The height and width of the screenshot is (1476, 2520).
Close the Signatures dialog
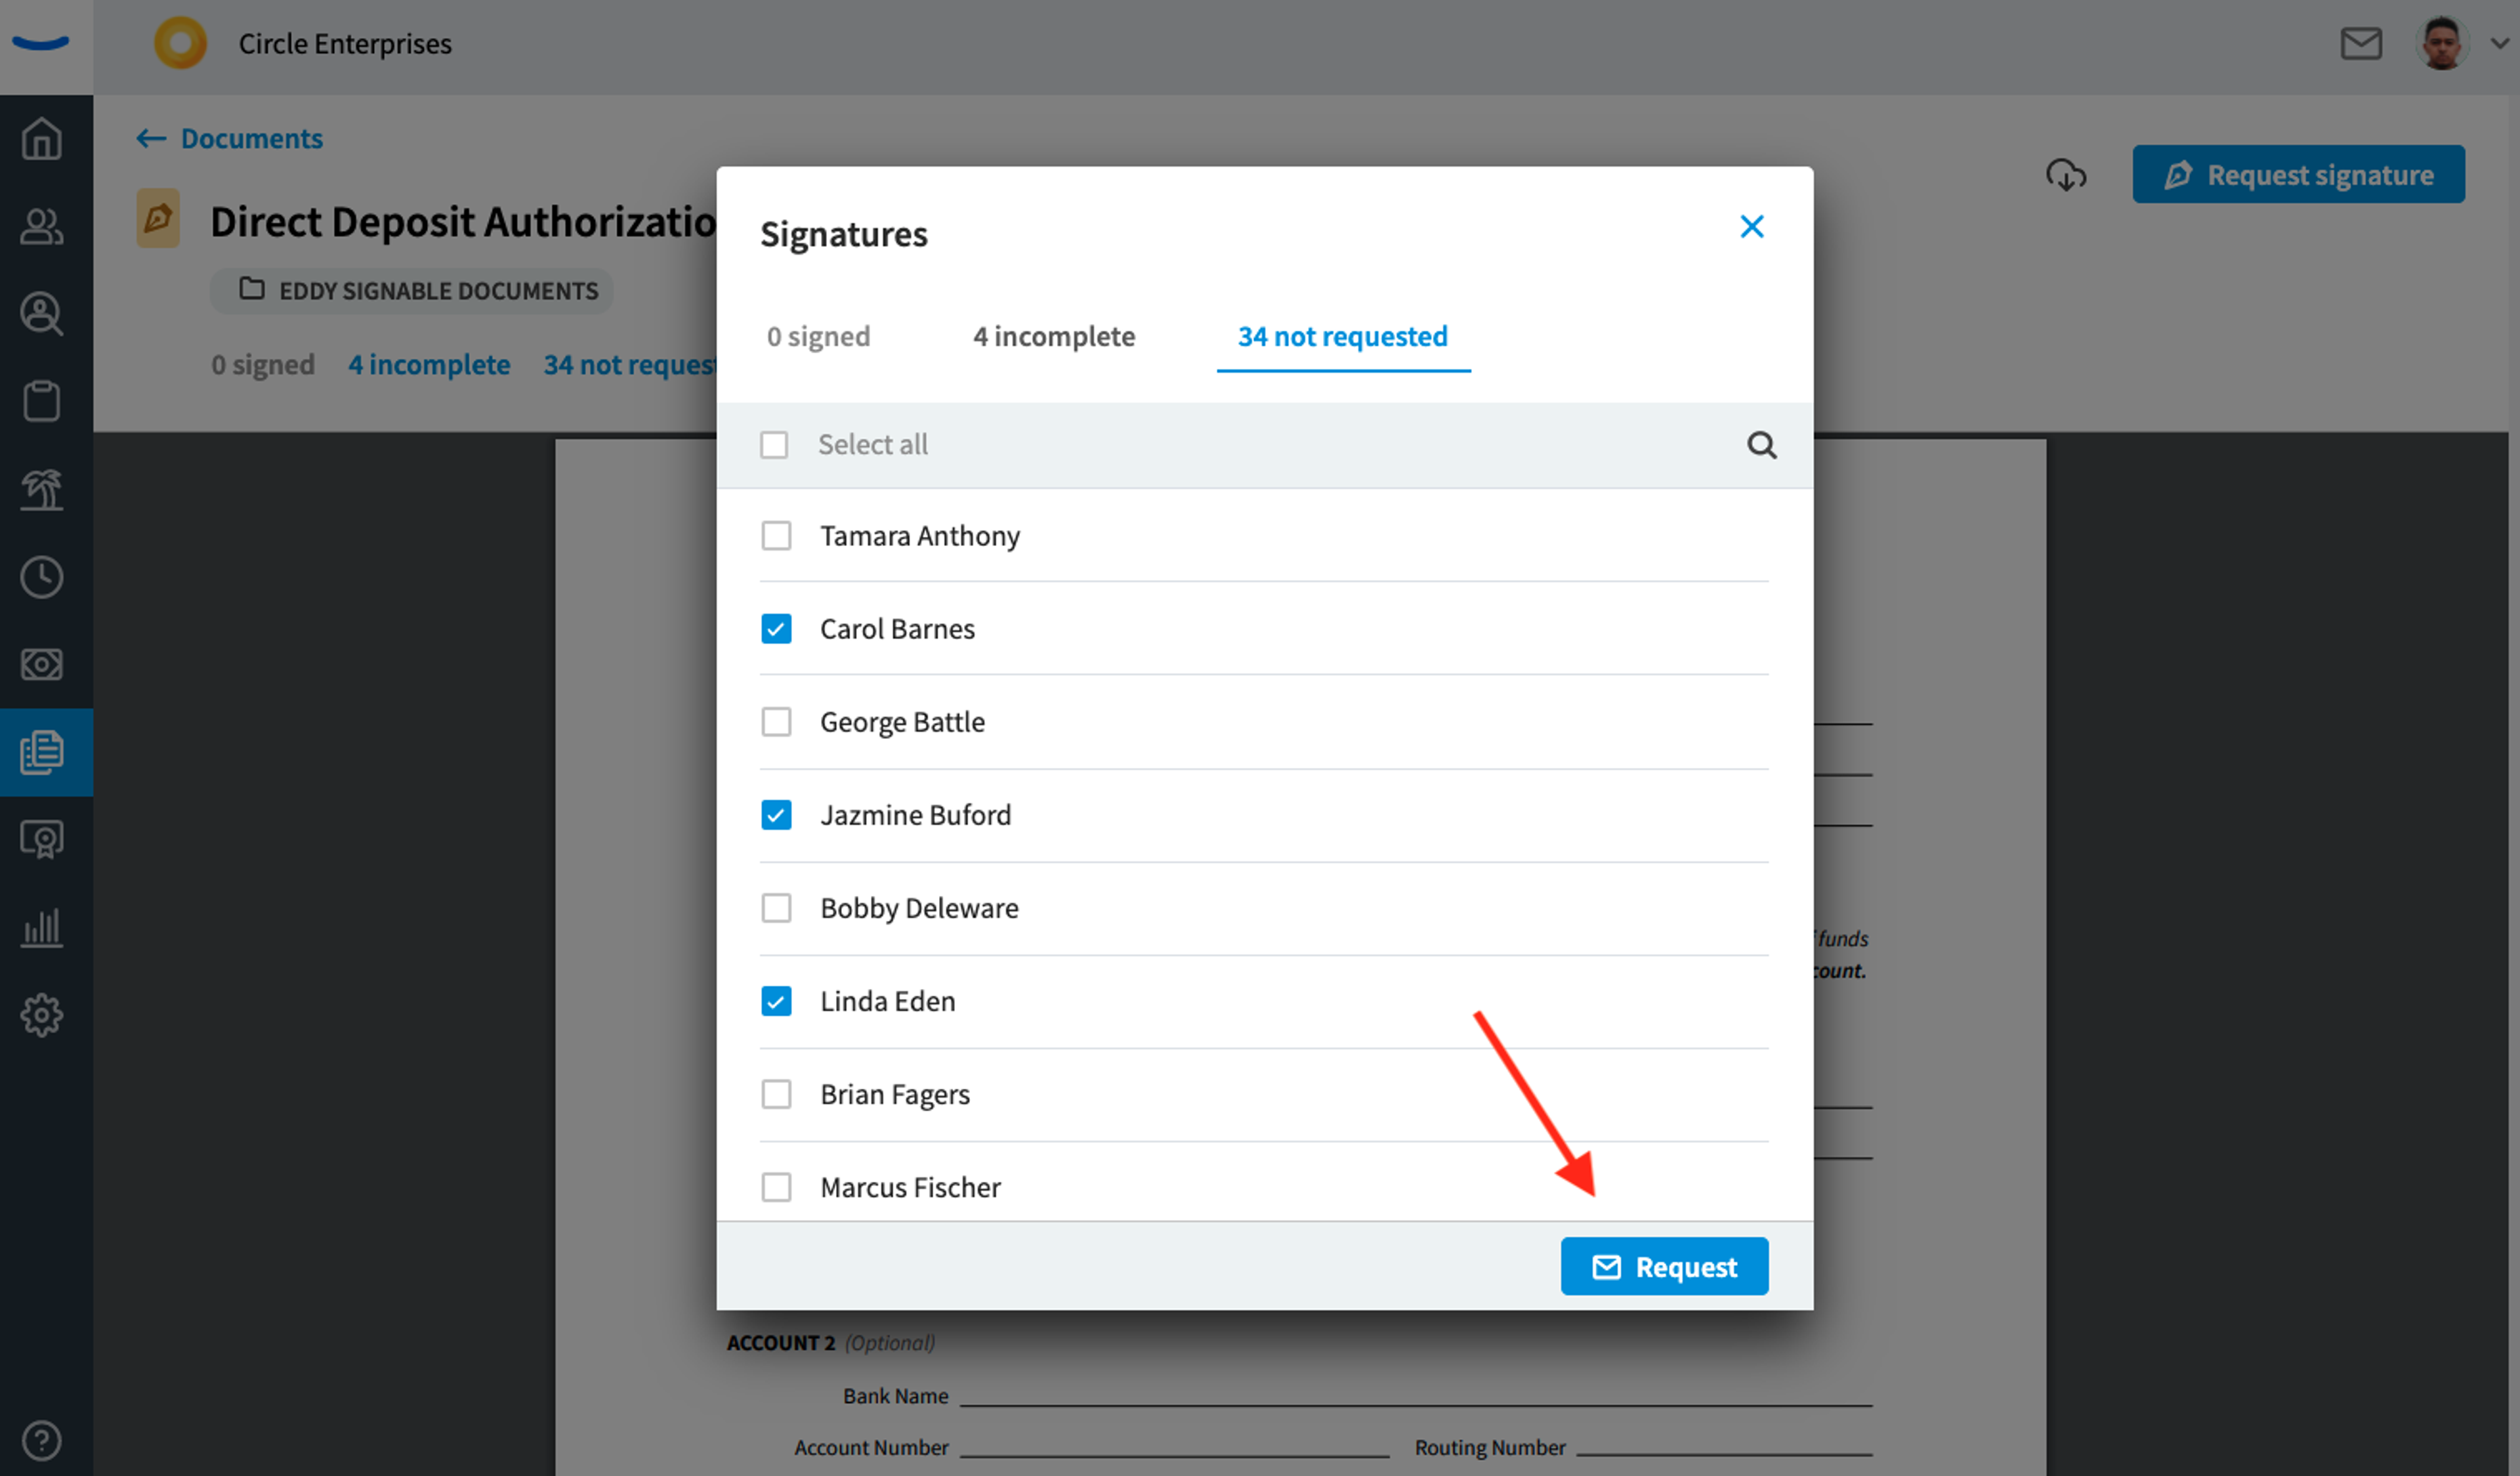pos(1751,227)
